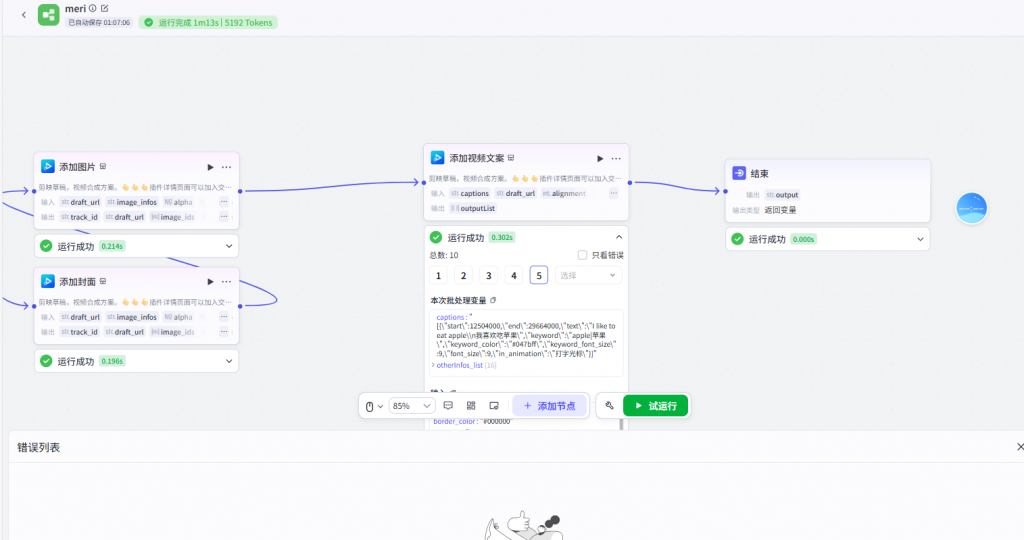Toggle the minimap icon in bottom toolbar
The height and width of the screenshot is (540, 1024).
(494, 406)
